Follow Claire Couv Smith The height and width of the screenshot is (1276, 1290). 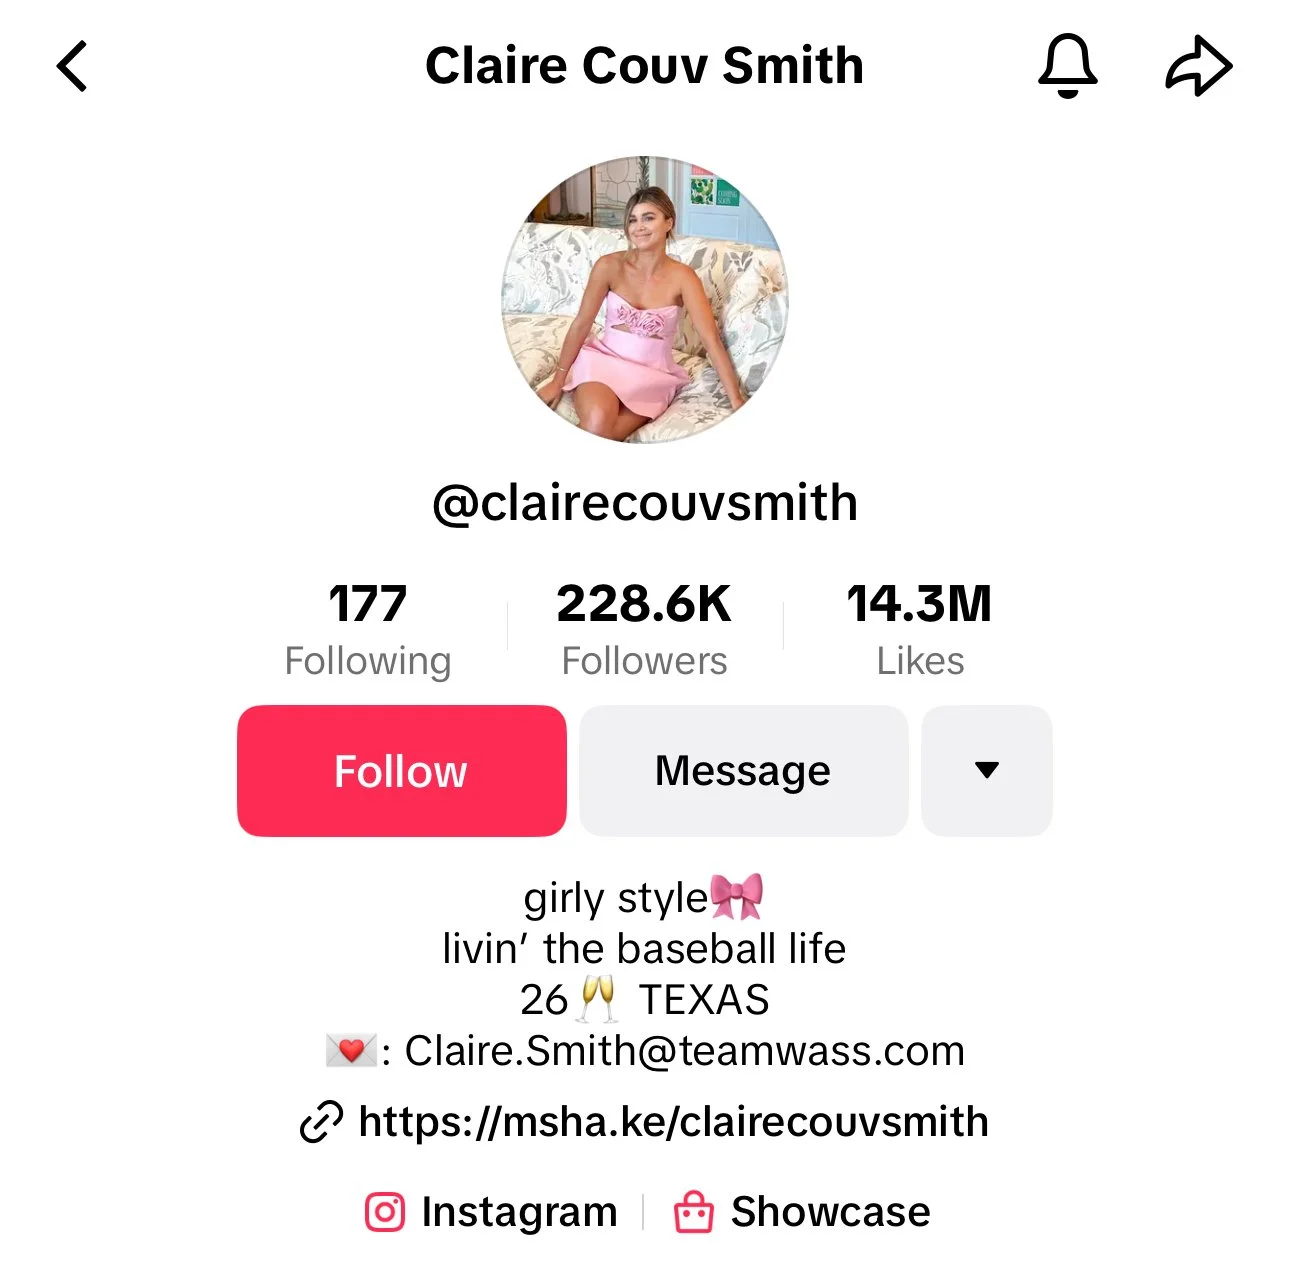[x=402, y=771]
